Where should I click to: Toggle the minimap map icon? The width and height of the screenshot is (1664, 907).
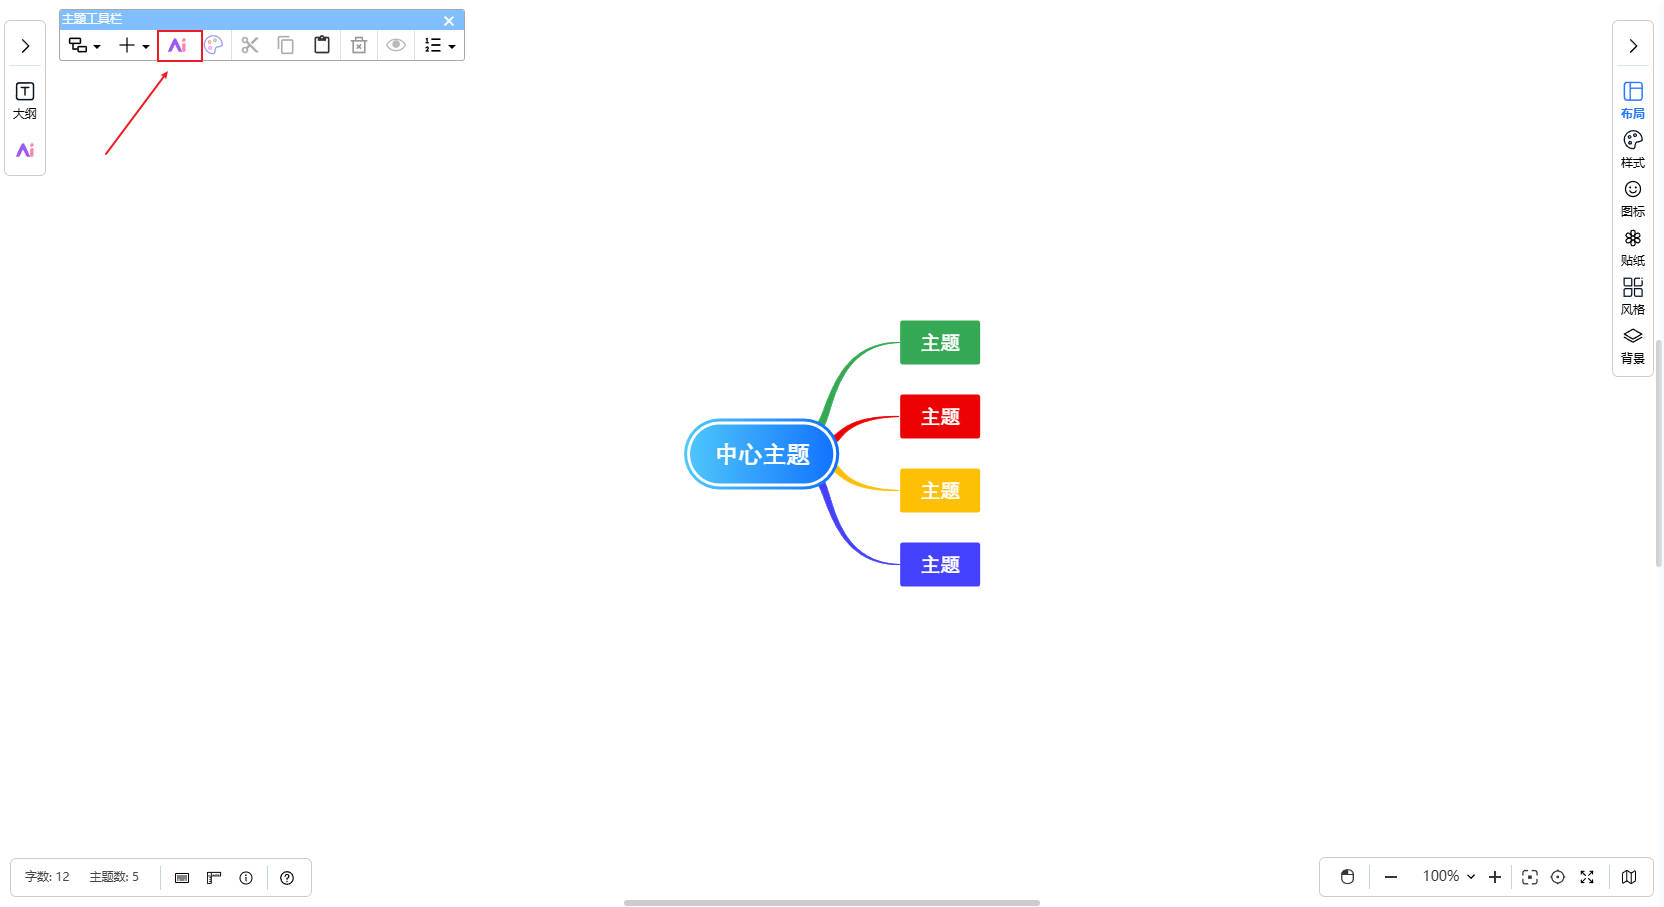tap(1629, 877)
